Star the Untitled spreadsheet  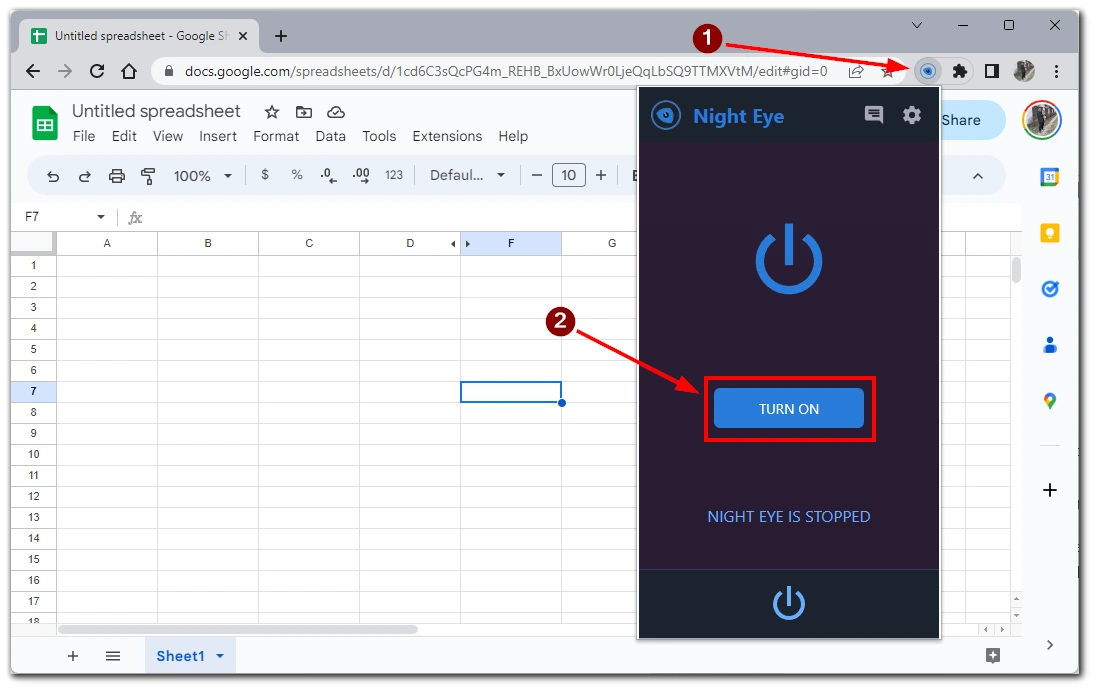coord(272,112)
